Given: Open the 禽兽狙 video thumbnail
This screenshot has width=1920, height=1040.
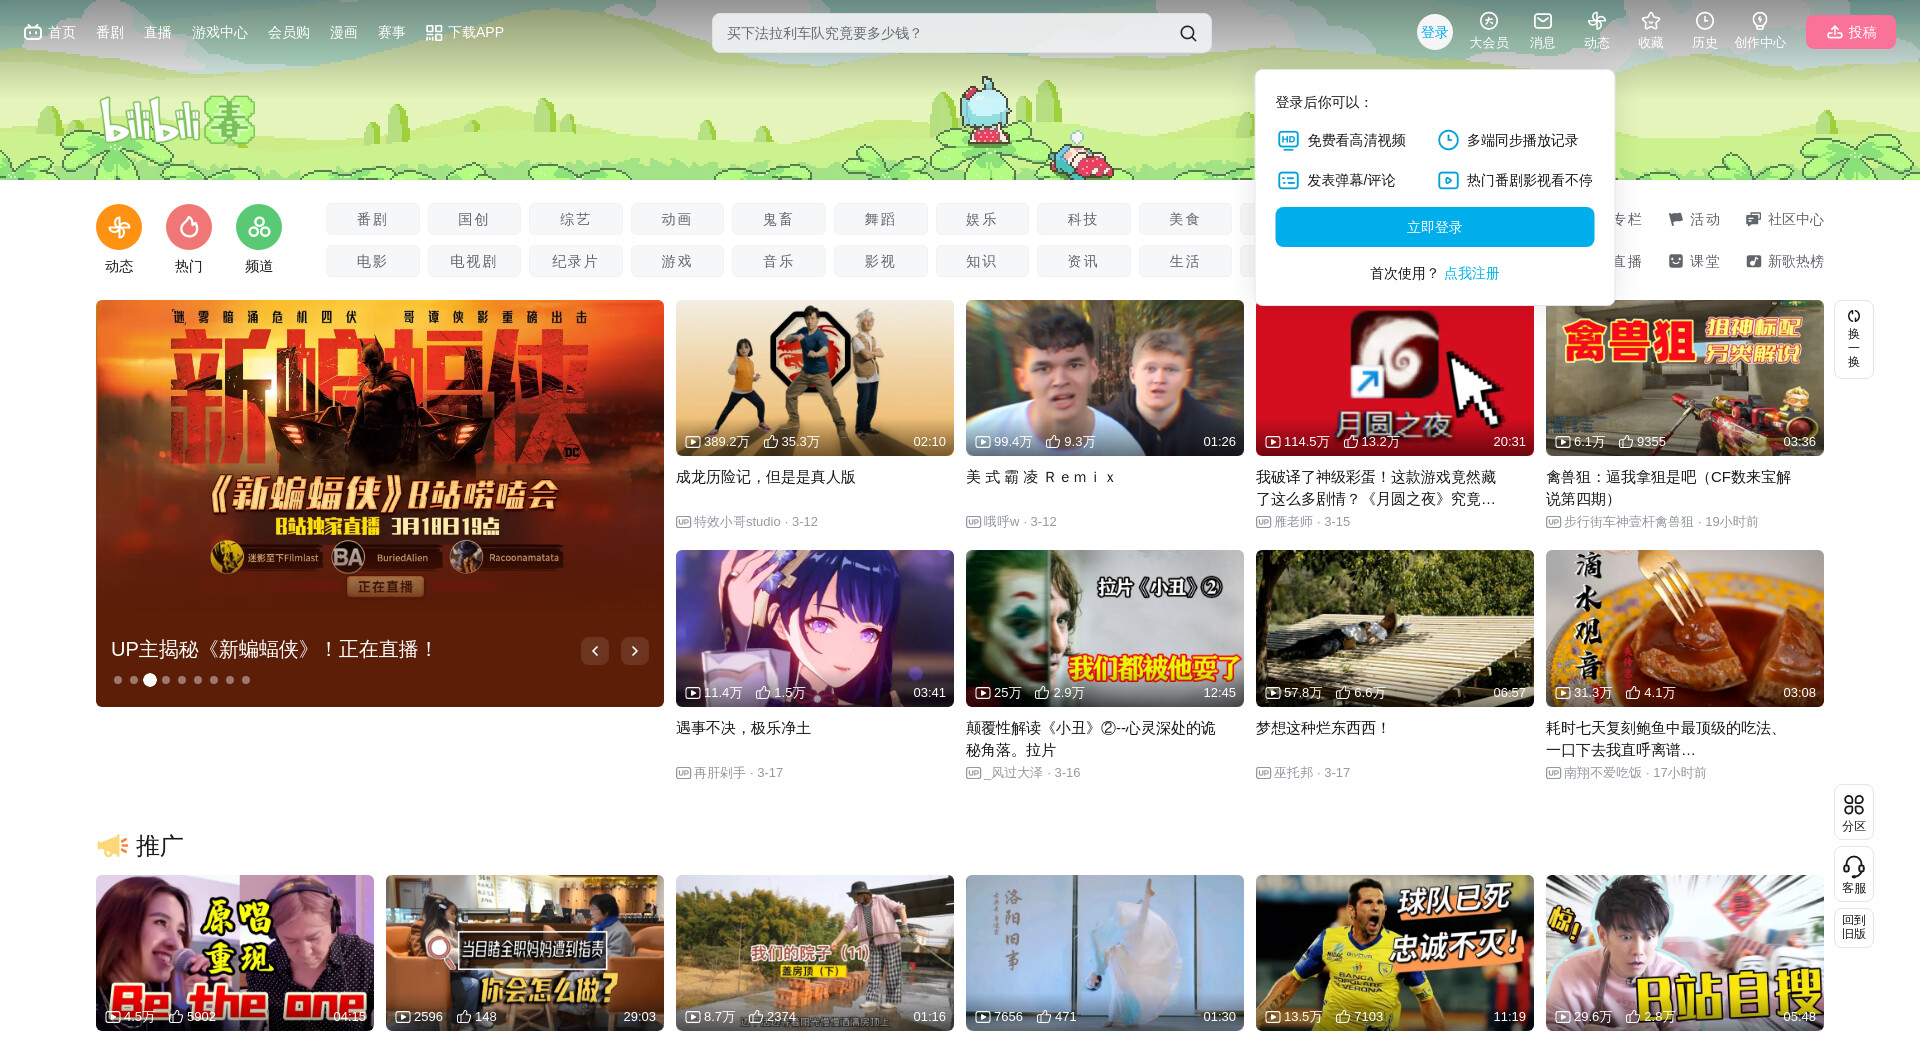Looking at the screenshot, I should click(1685, 378).
